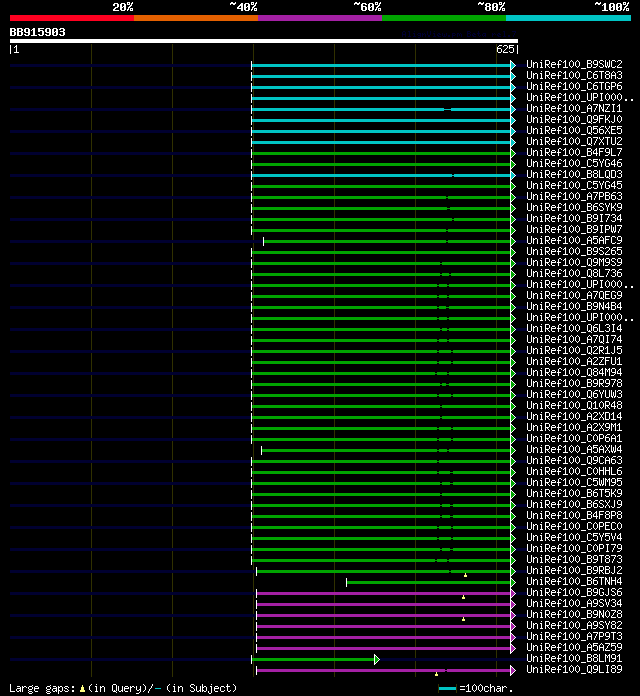
Task: Select the UniRef100_B4F9L7 label
Action: coord(574,152)
